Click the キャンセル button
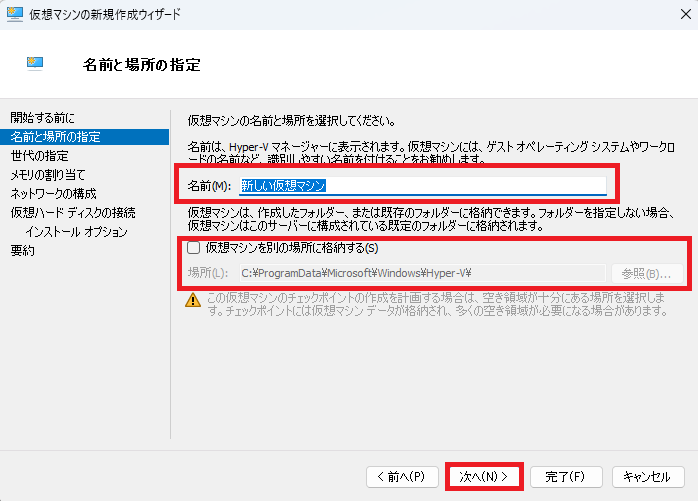The width and height of the screenshot is (698, 501). tap(648, 477)
